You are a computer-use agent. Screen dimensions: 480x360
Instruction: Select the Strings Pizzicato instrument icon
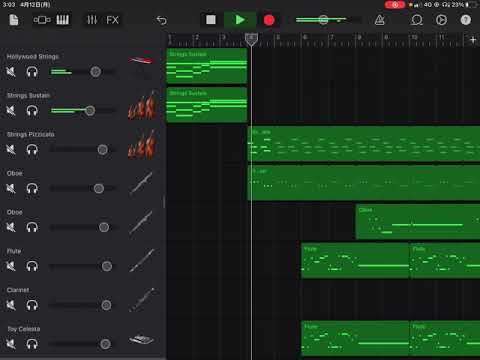click(142, 145)
